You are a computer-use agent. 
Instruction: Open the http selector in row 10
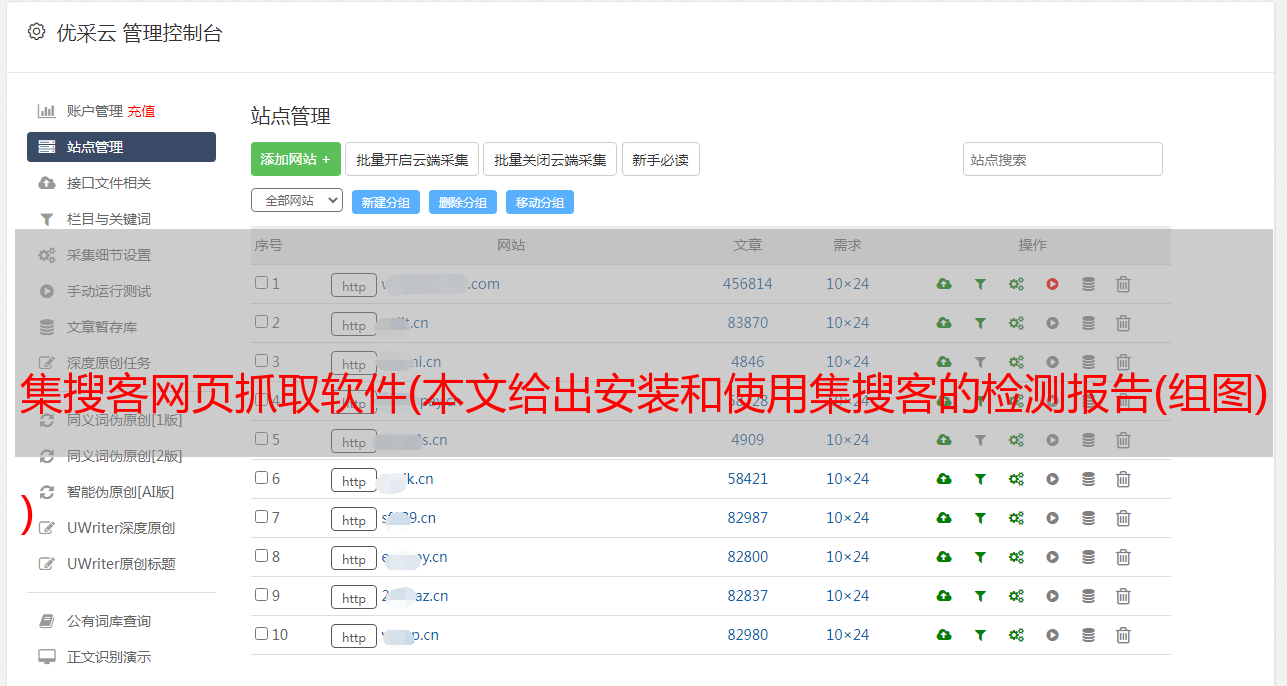354,636
